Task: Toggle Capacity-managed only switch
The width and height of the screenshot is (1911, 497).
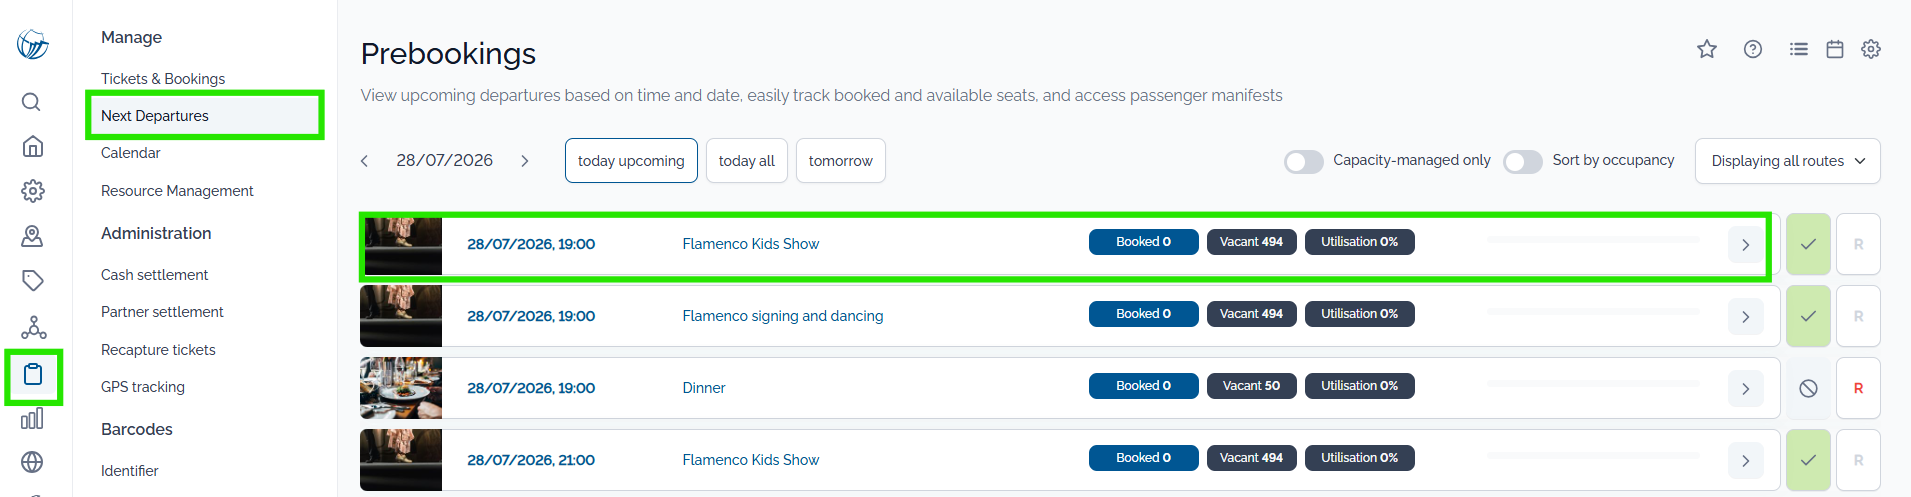Action: (1304, 162)
